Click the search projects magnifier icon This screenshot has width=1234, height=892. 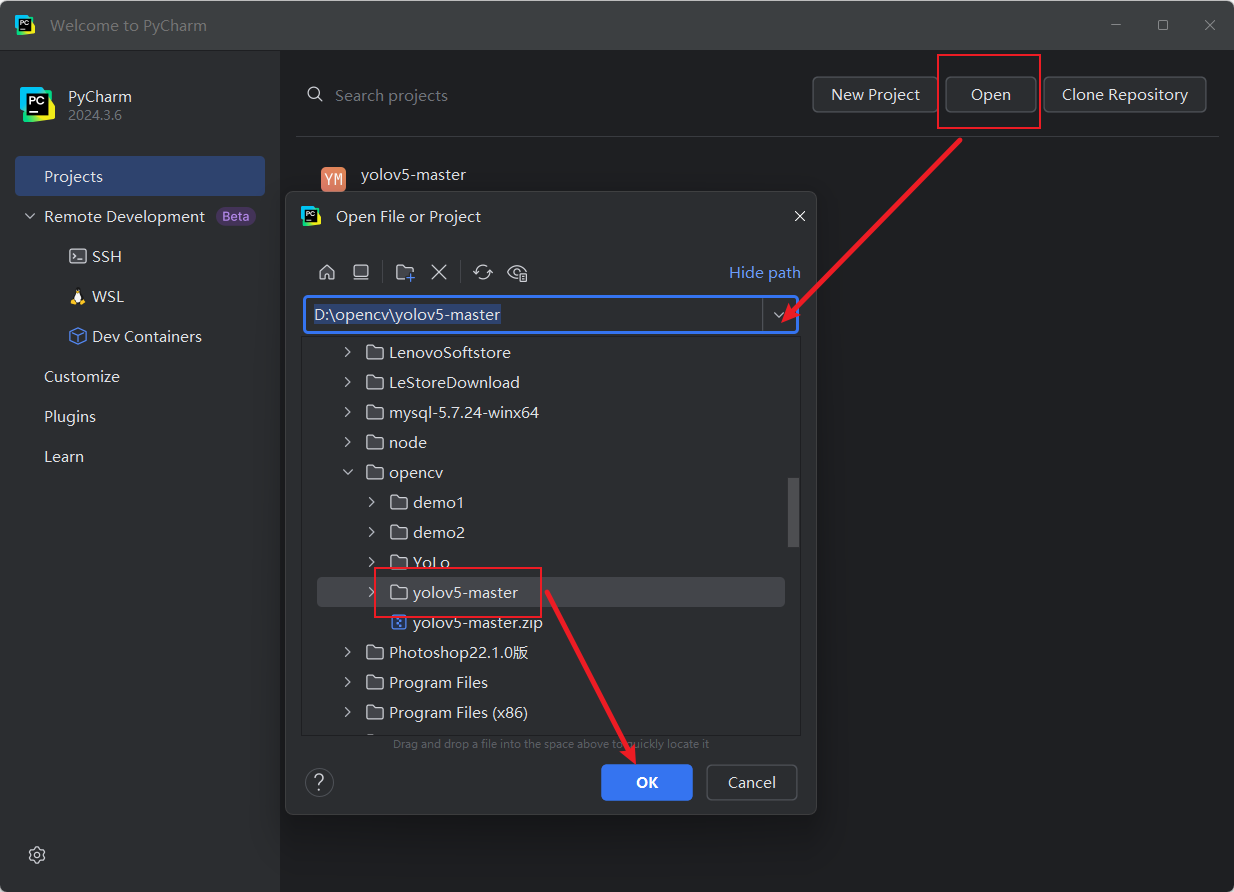click(x=315, y=94)
